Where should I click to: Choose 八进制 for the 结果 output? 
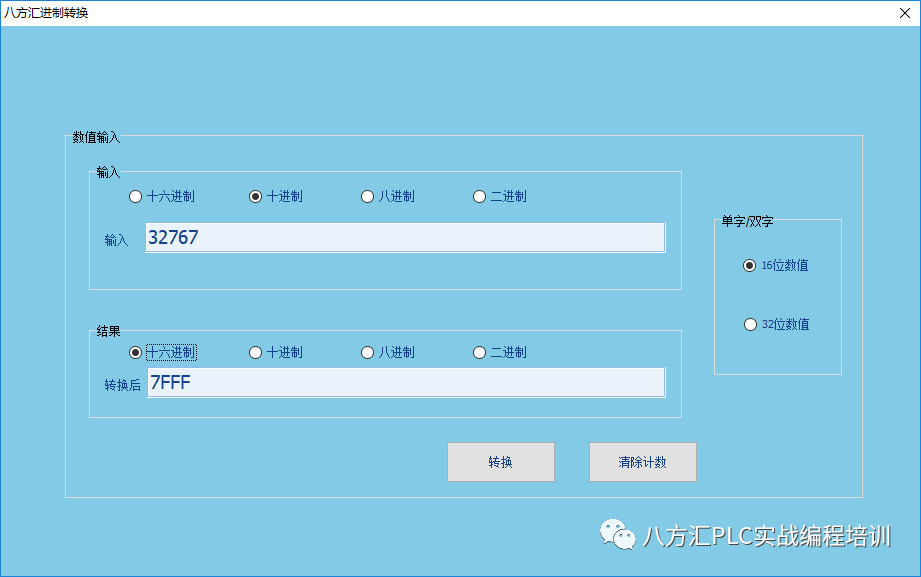[x=368, y=352]
